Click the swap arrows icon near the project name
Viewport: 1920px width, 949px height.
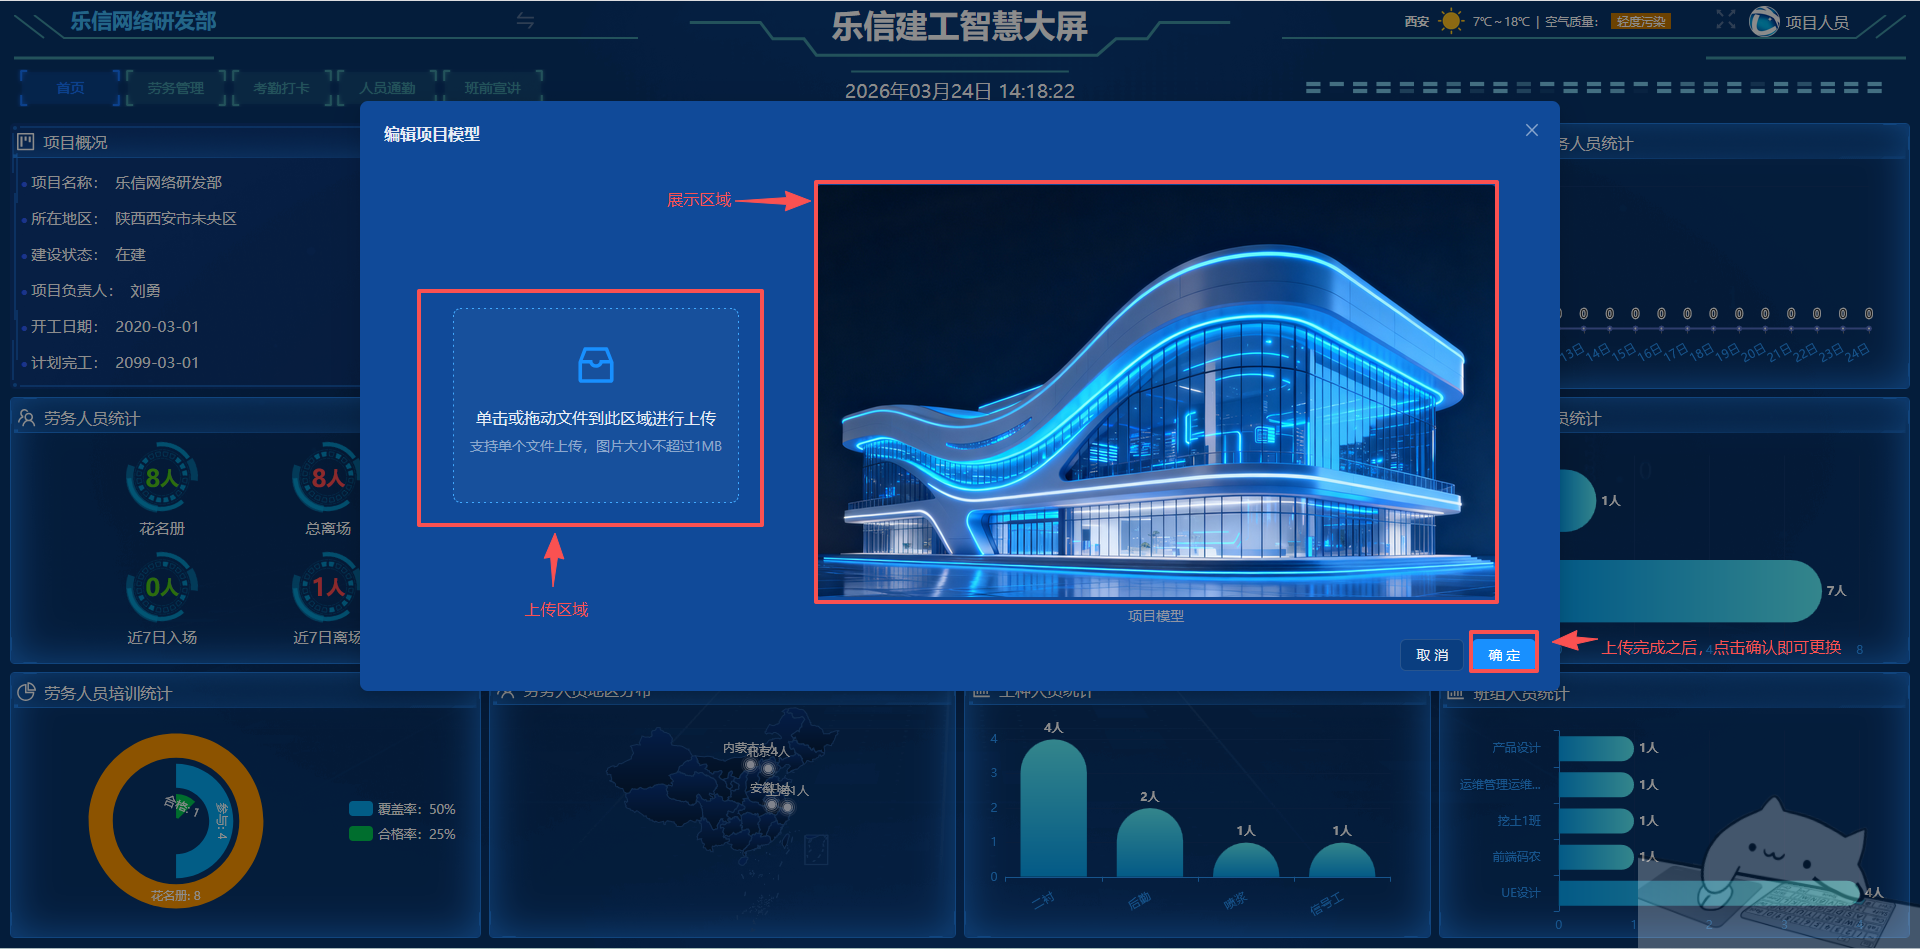coord(525,21)
